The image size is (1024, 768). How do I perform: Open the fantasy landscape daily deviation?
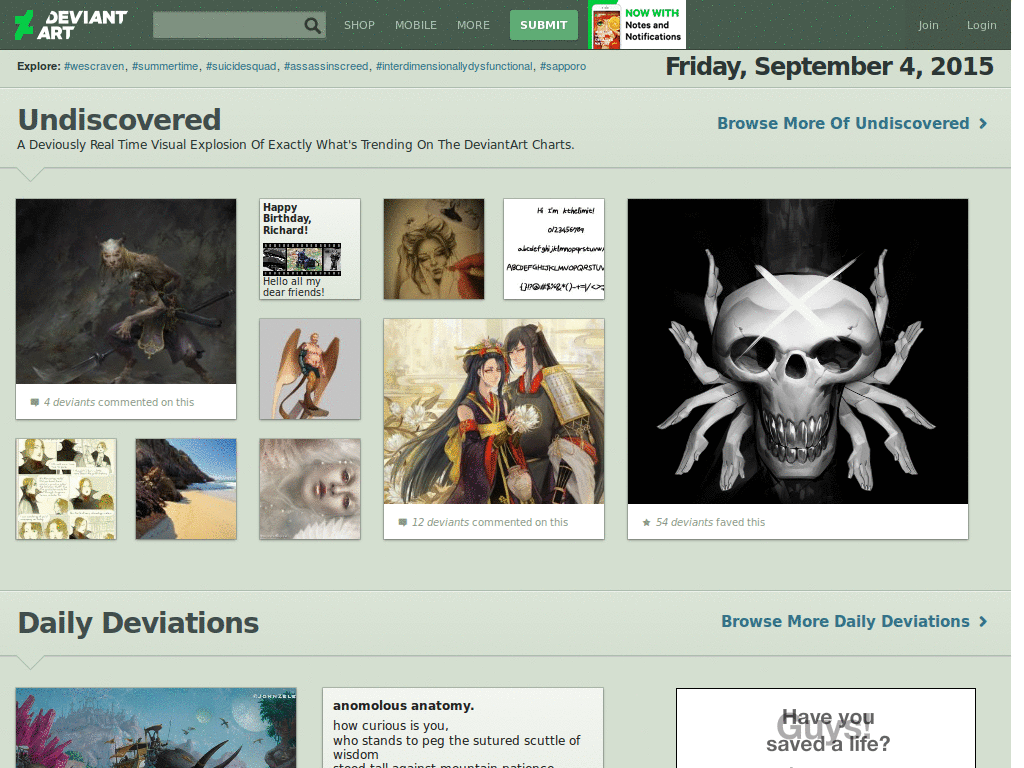coord(156,728)
